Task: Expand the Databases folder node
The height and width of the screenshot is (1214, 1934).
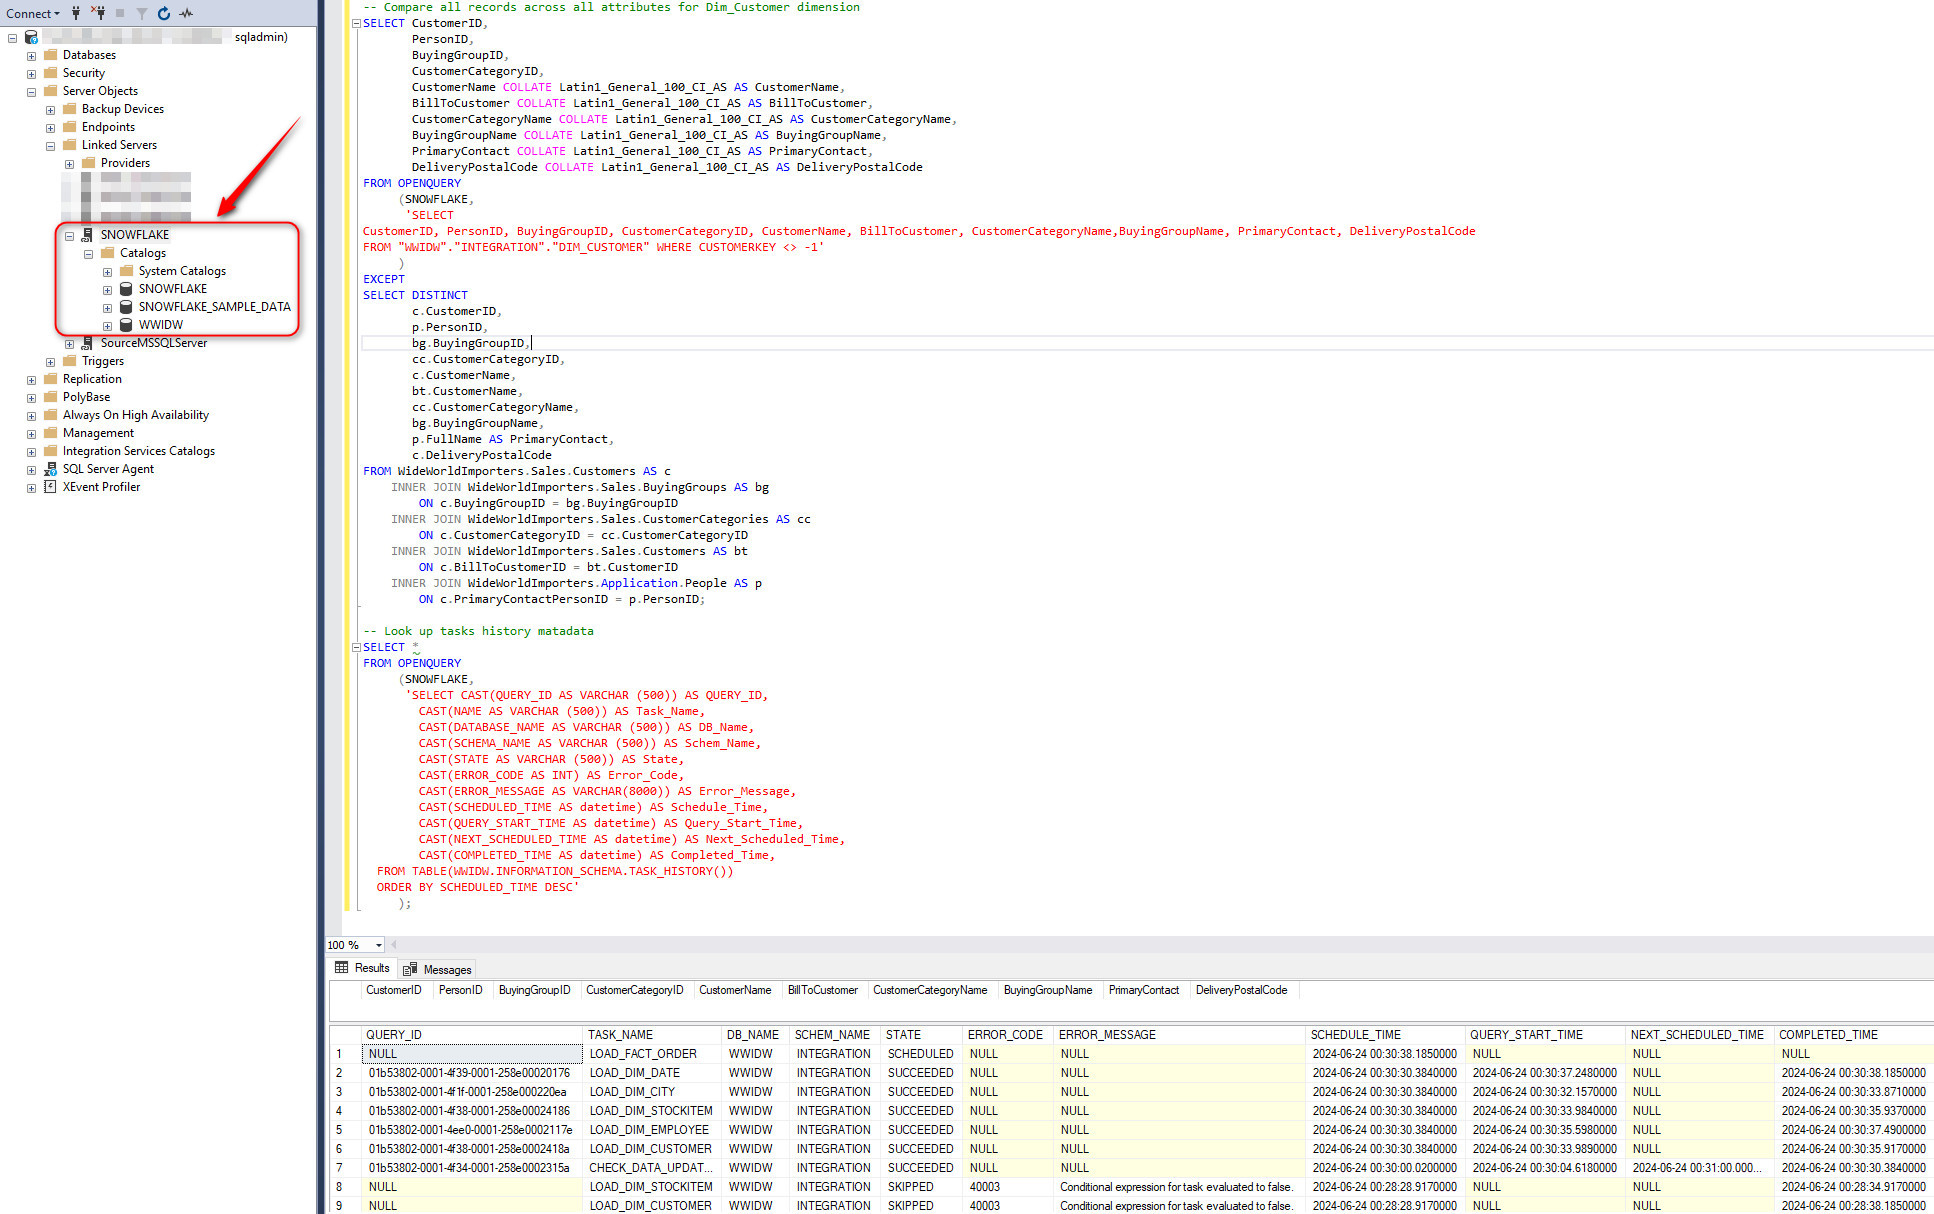Action: pos(31,56)
